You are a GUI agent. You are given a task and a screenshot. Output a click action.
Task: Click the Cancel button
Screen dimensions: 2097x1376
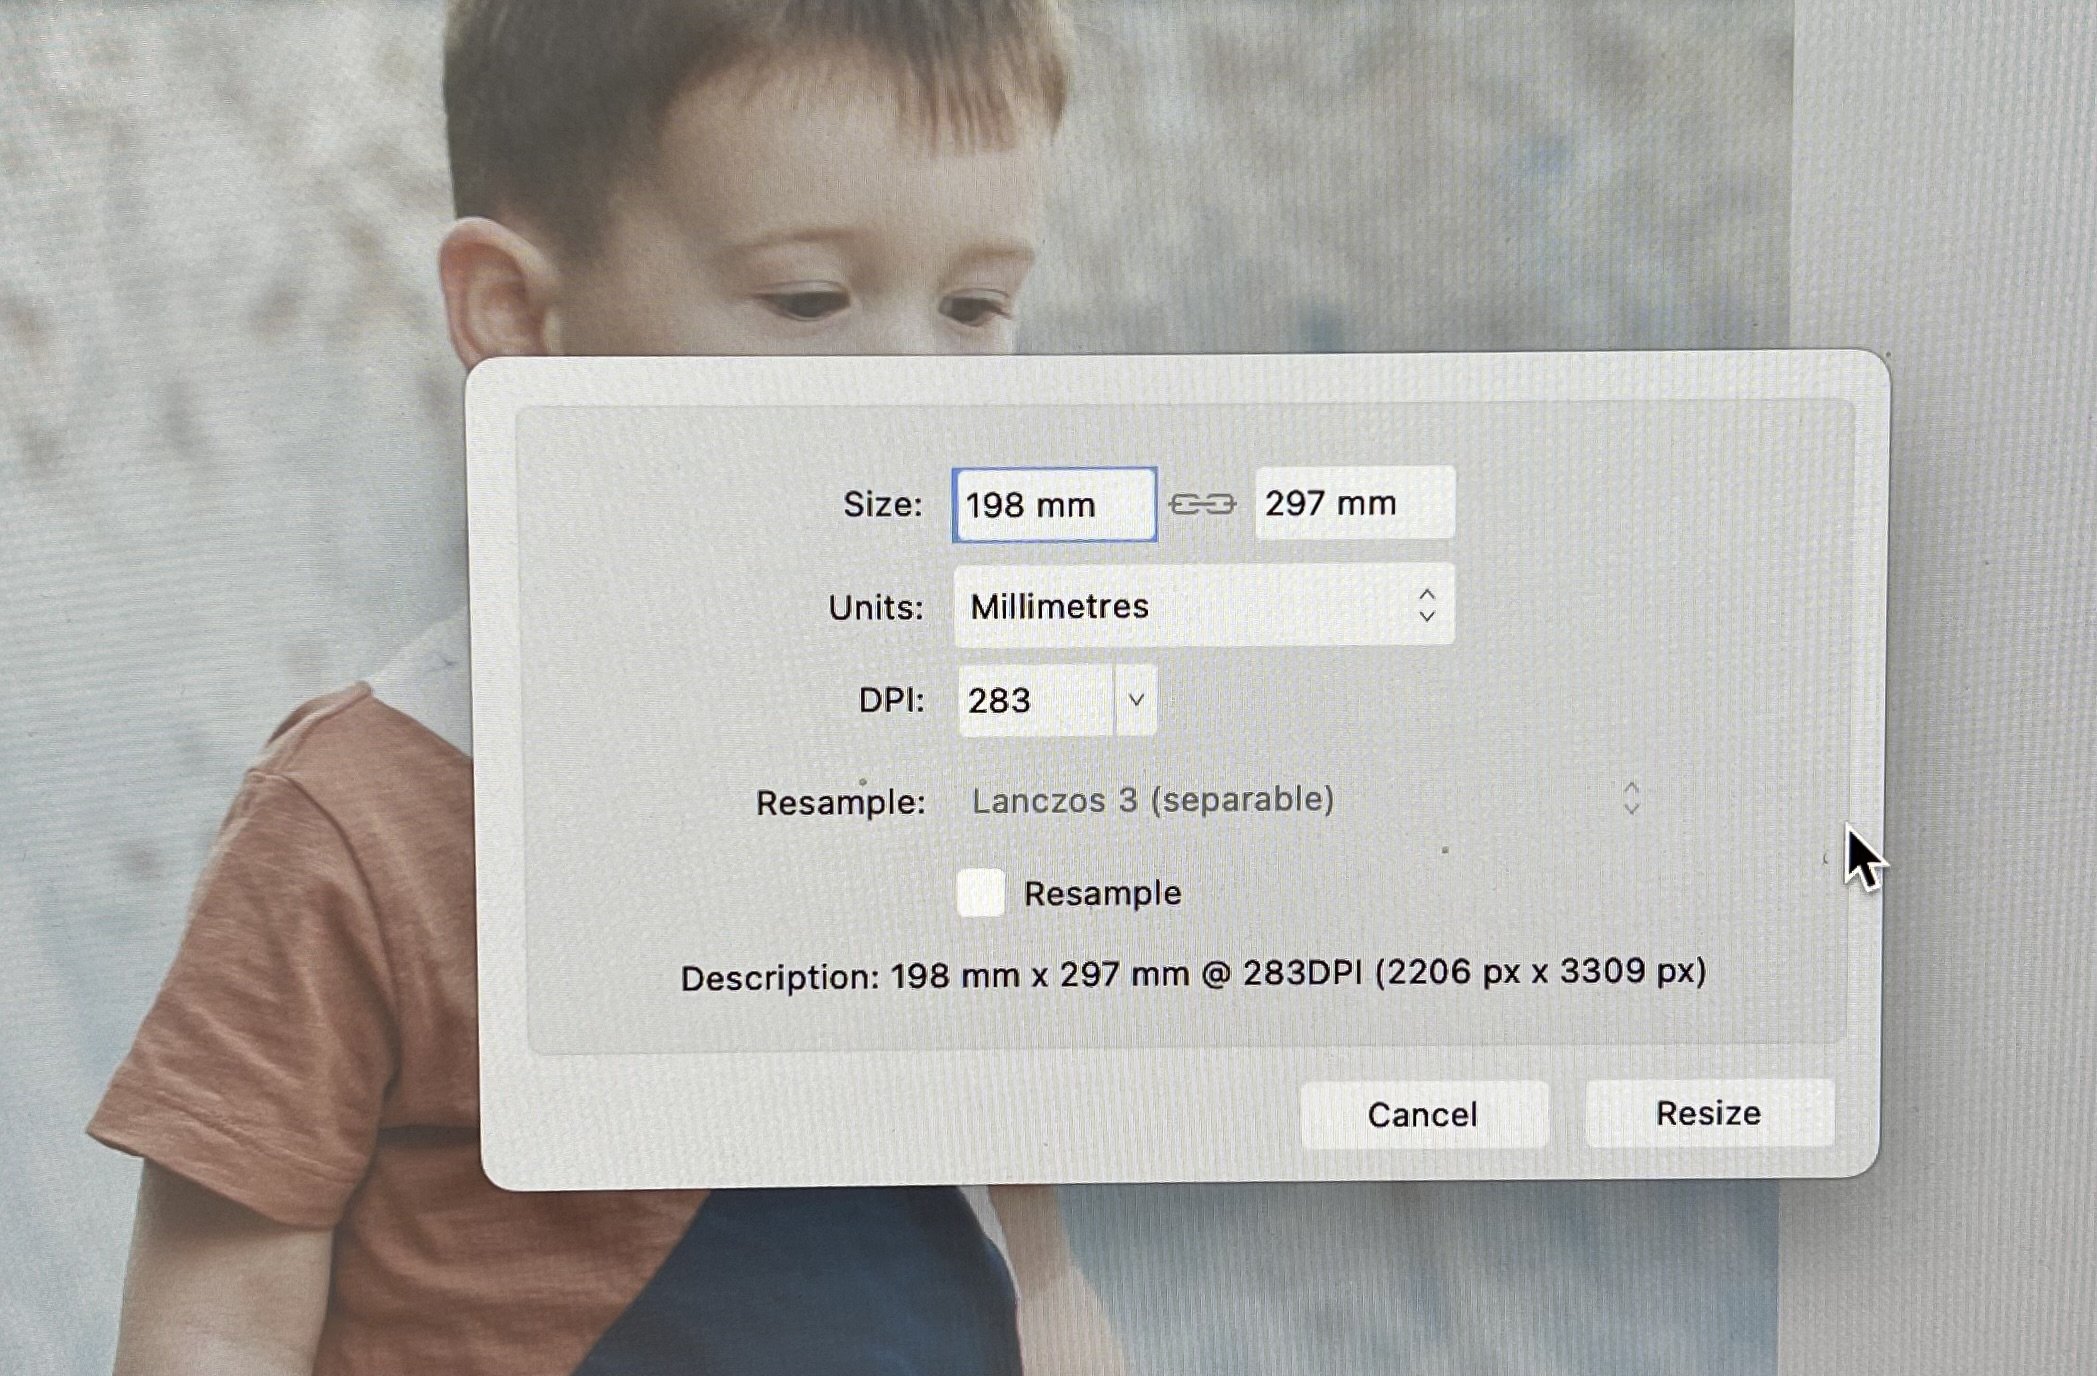tap(1424, 1114)
